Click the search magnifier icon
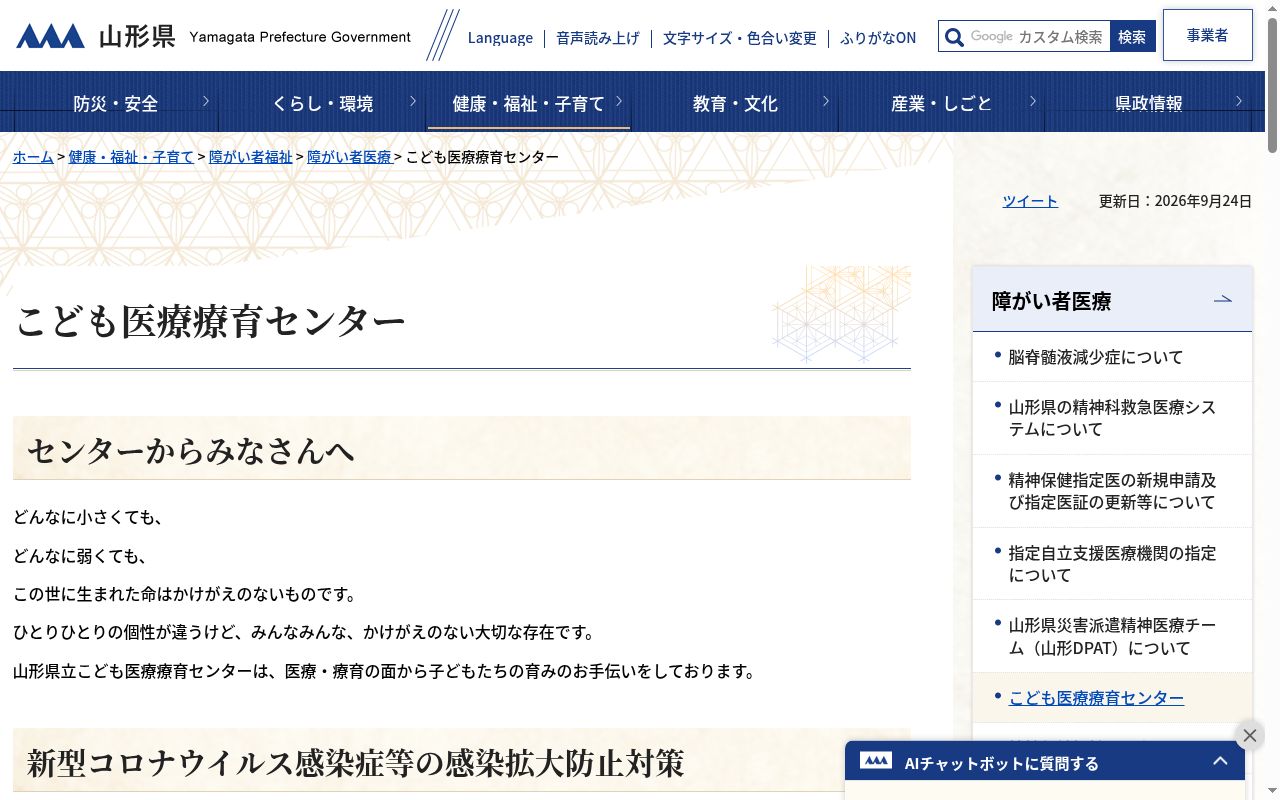Image resolution: width=1280 pixels, height=800 pixels. tap(955, 36)
